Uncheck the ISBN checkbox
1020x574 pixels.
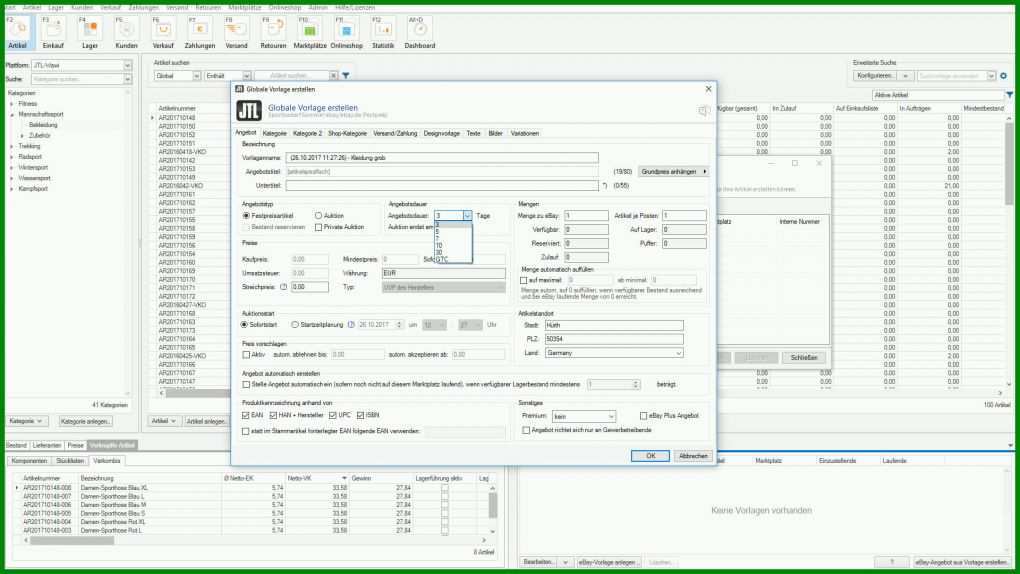tap(360, 415)
